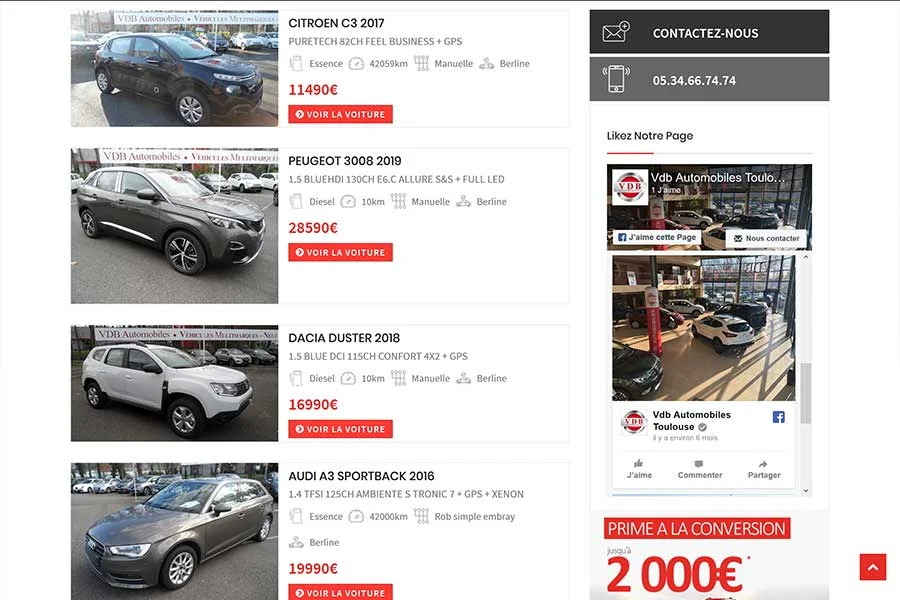This screenshot has width=900, height=600.
Task: Click the VDB logo in Facebook page header
Action: tap(630, 187)
